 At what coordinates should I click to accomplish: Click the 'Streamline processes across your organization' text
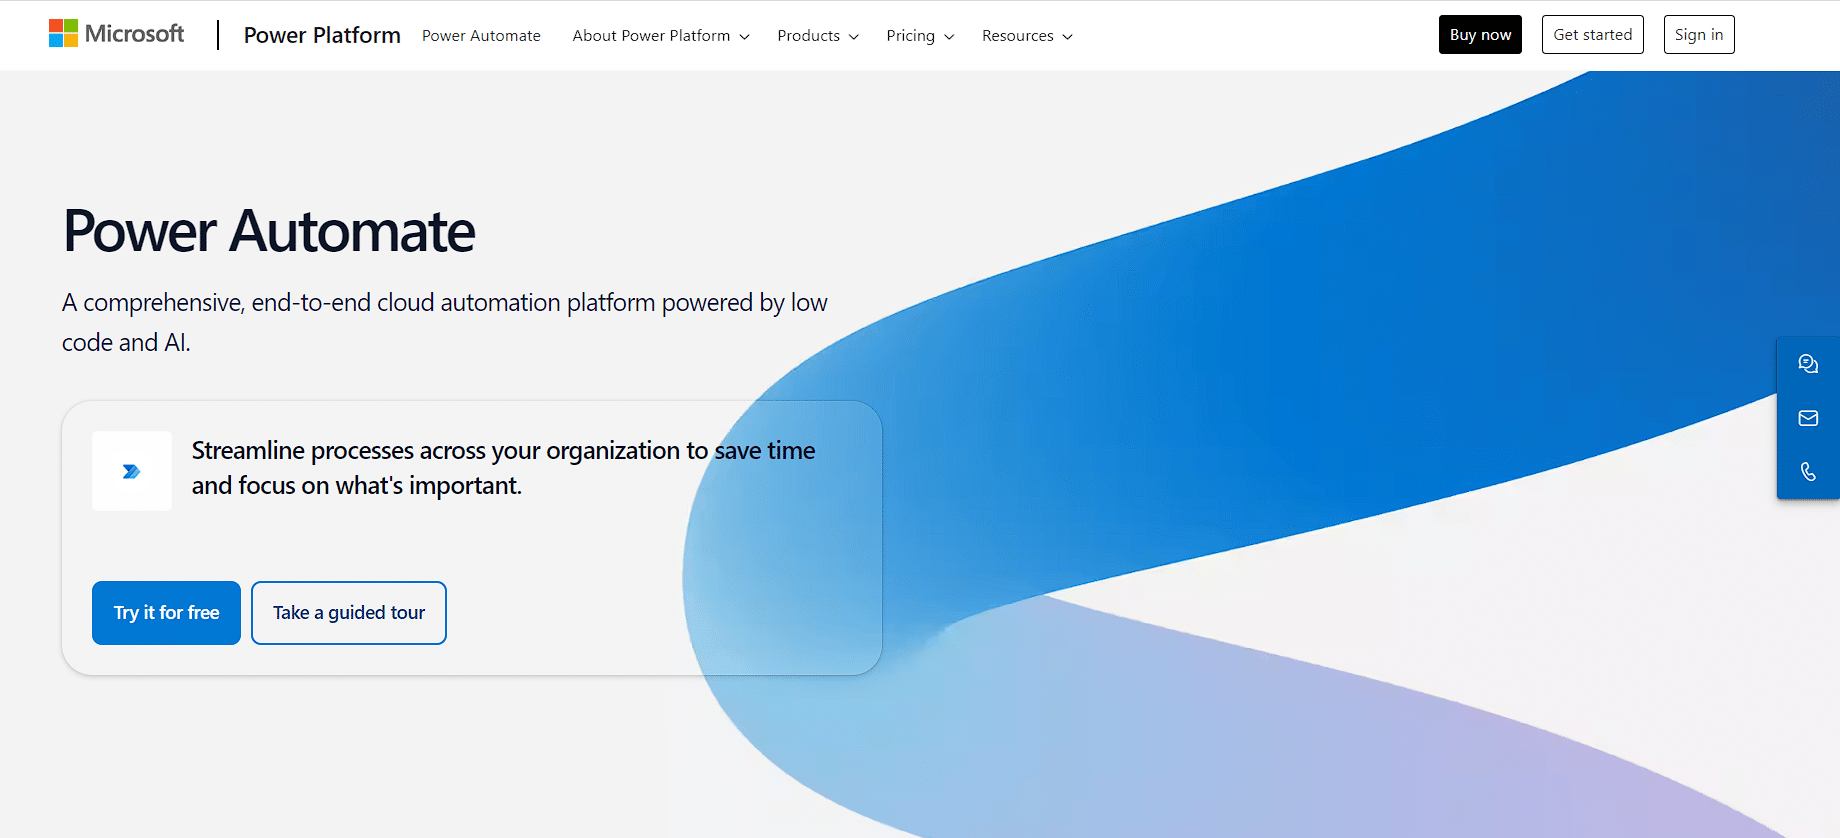[x=503, y=468]
